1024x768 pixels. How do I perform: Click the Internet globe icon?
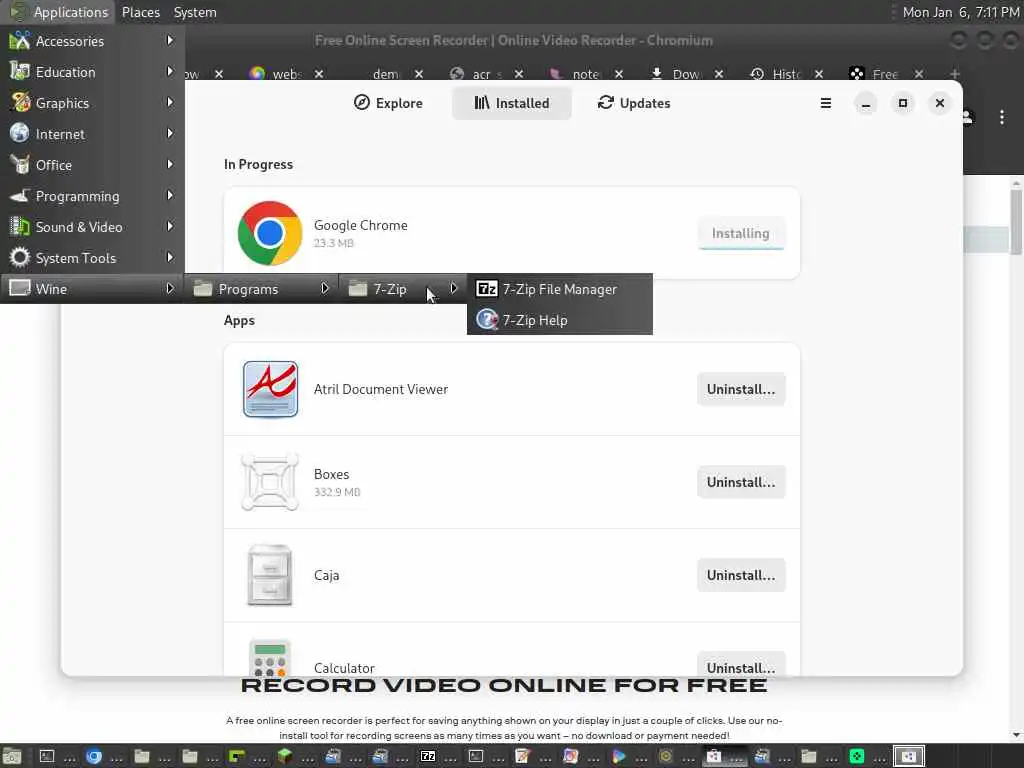20,133
